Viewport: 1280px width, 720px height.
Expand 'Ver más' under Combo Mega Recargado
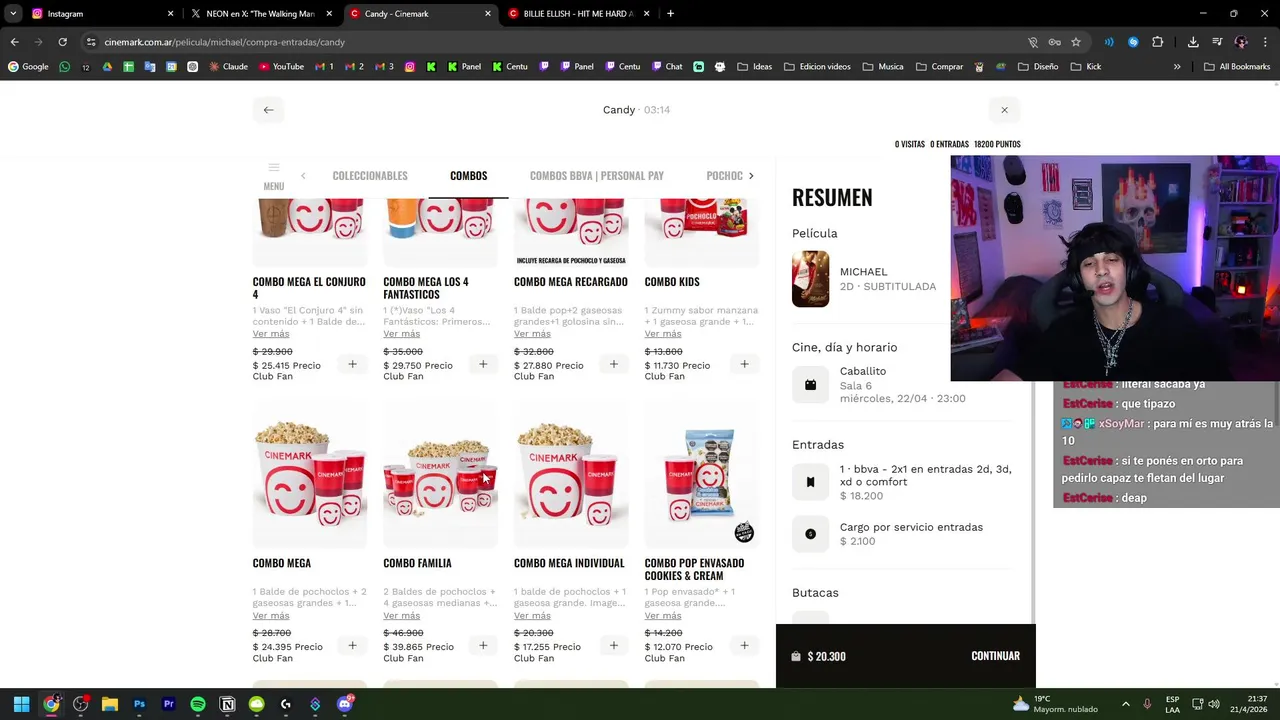pyautogui.click(x=532, y=334)
